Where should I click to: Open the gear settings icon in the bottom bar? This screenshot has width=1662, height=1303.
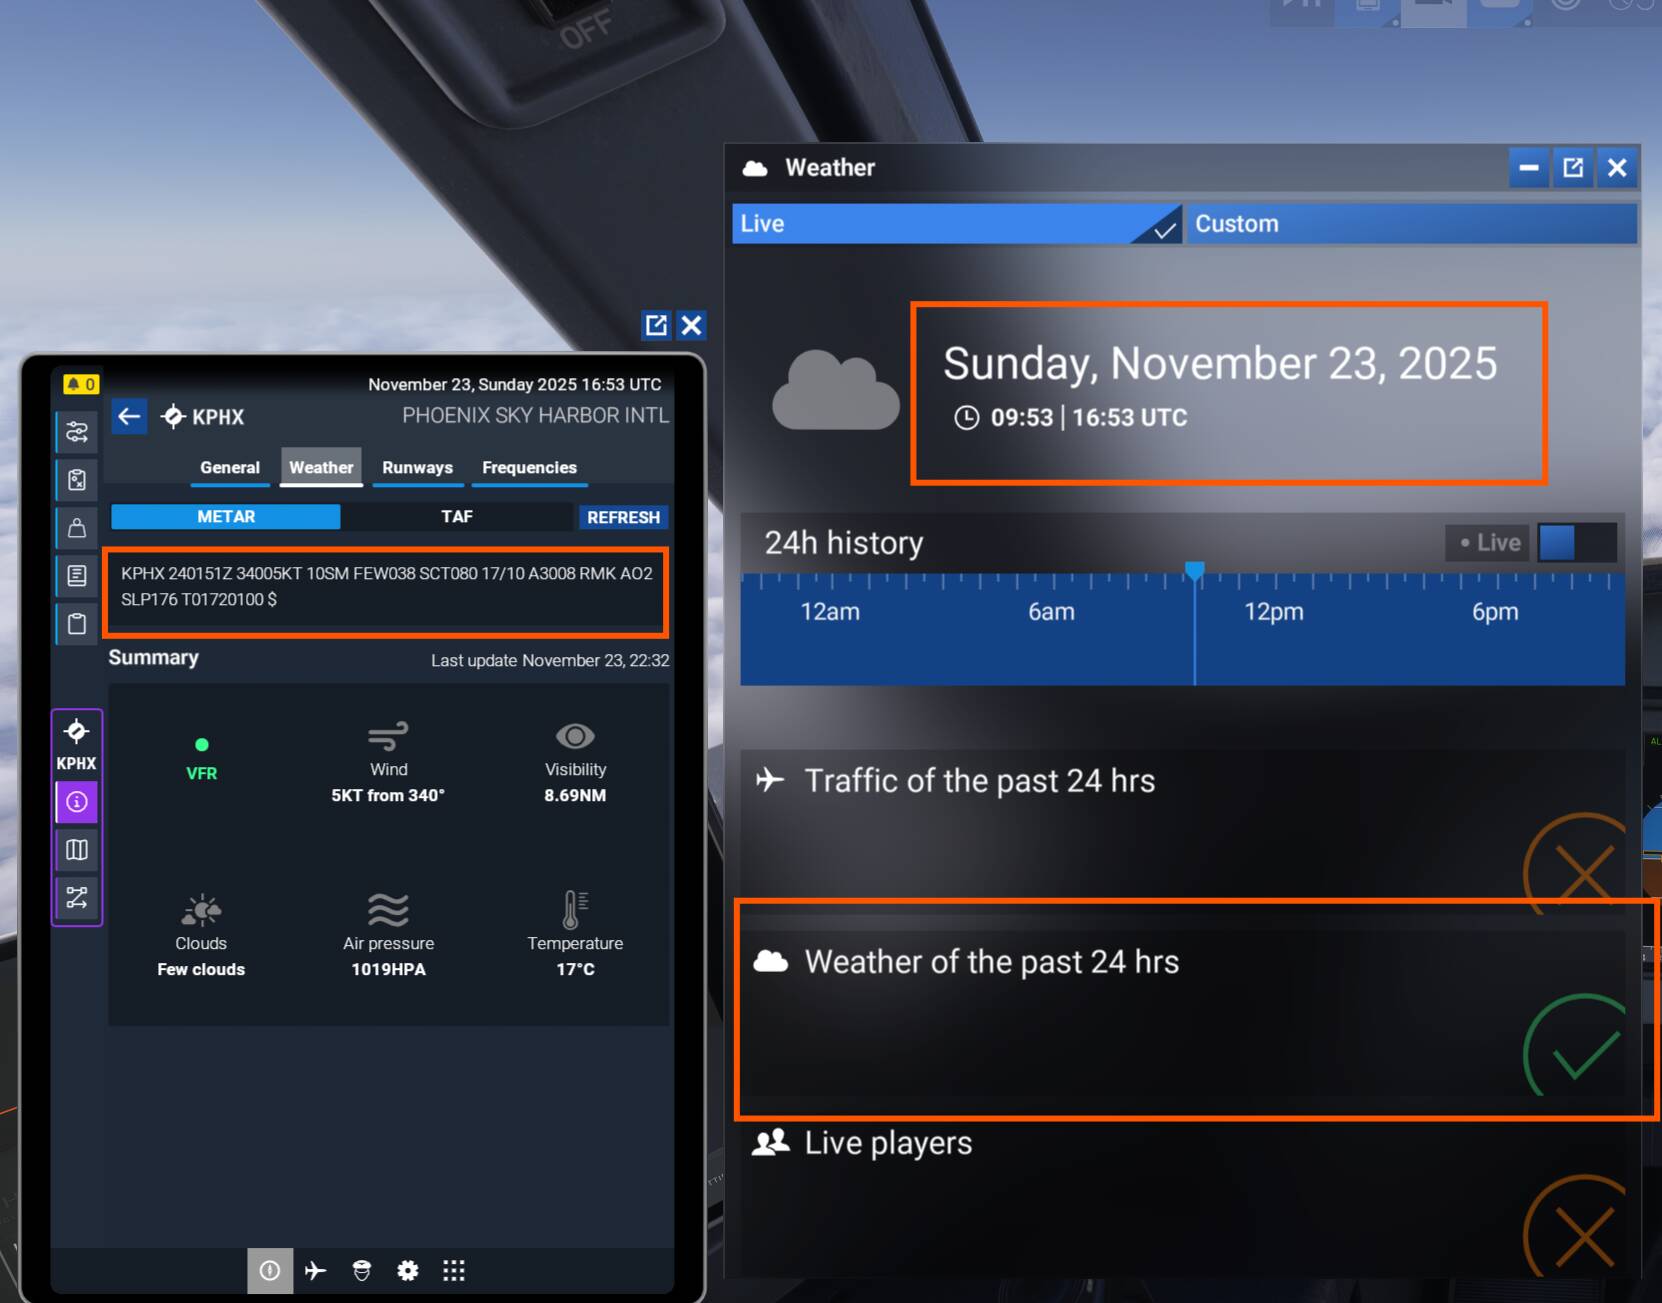point(408,1270)
